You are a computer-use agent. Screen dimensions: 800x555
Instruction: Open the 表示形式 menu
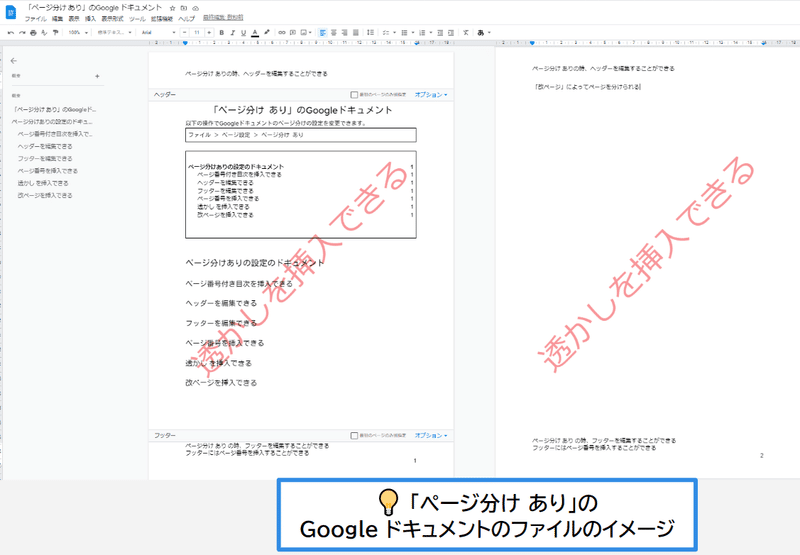coord(112,19)
